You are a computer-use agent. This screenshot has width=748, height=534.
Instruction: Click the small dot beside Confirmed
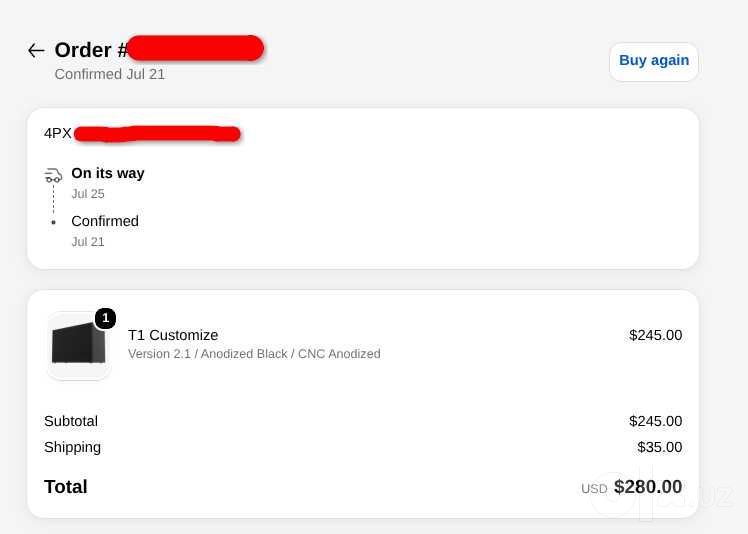pos(53,222)
